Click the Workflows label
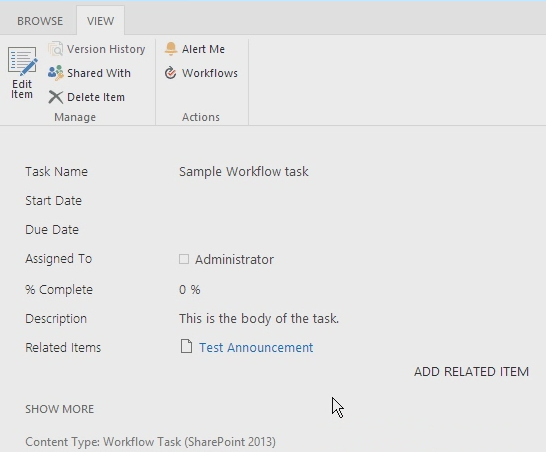546x452 pixels. tap(210, 73)
